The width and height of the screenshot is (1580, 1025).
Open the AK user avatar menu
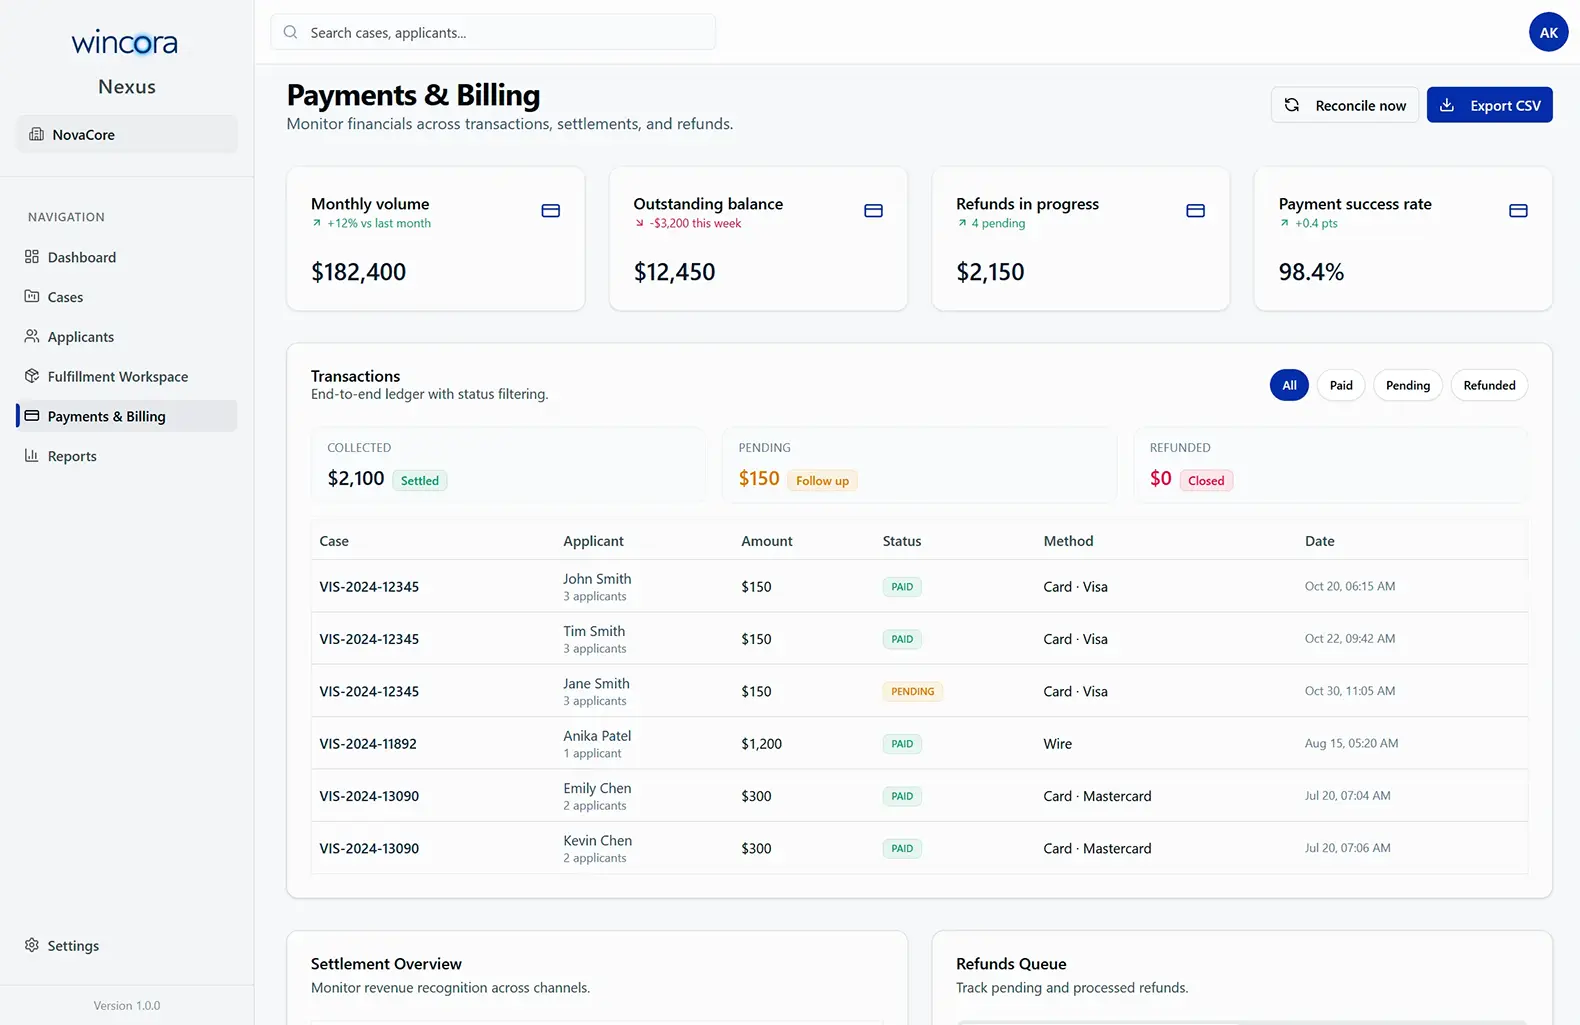tap(1548, 33)
